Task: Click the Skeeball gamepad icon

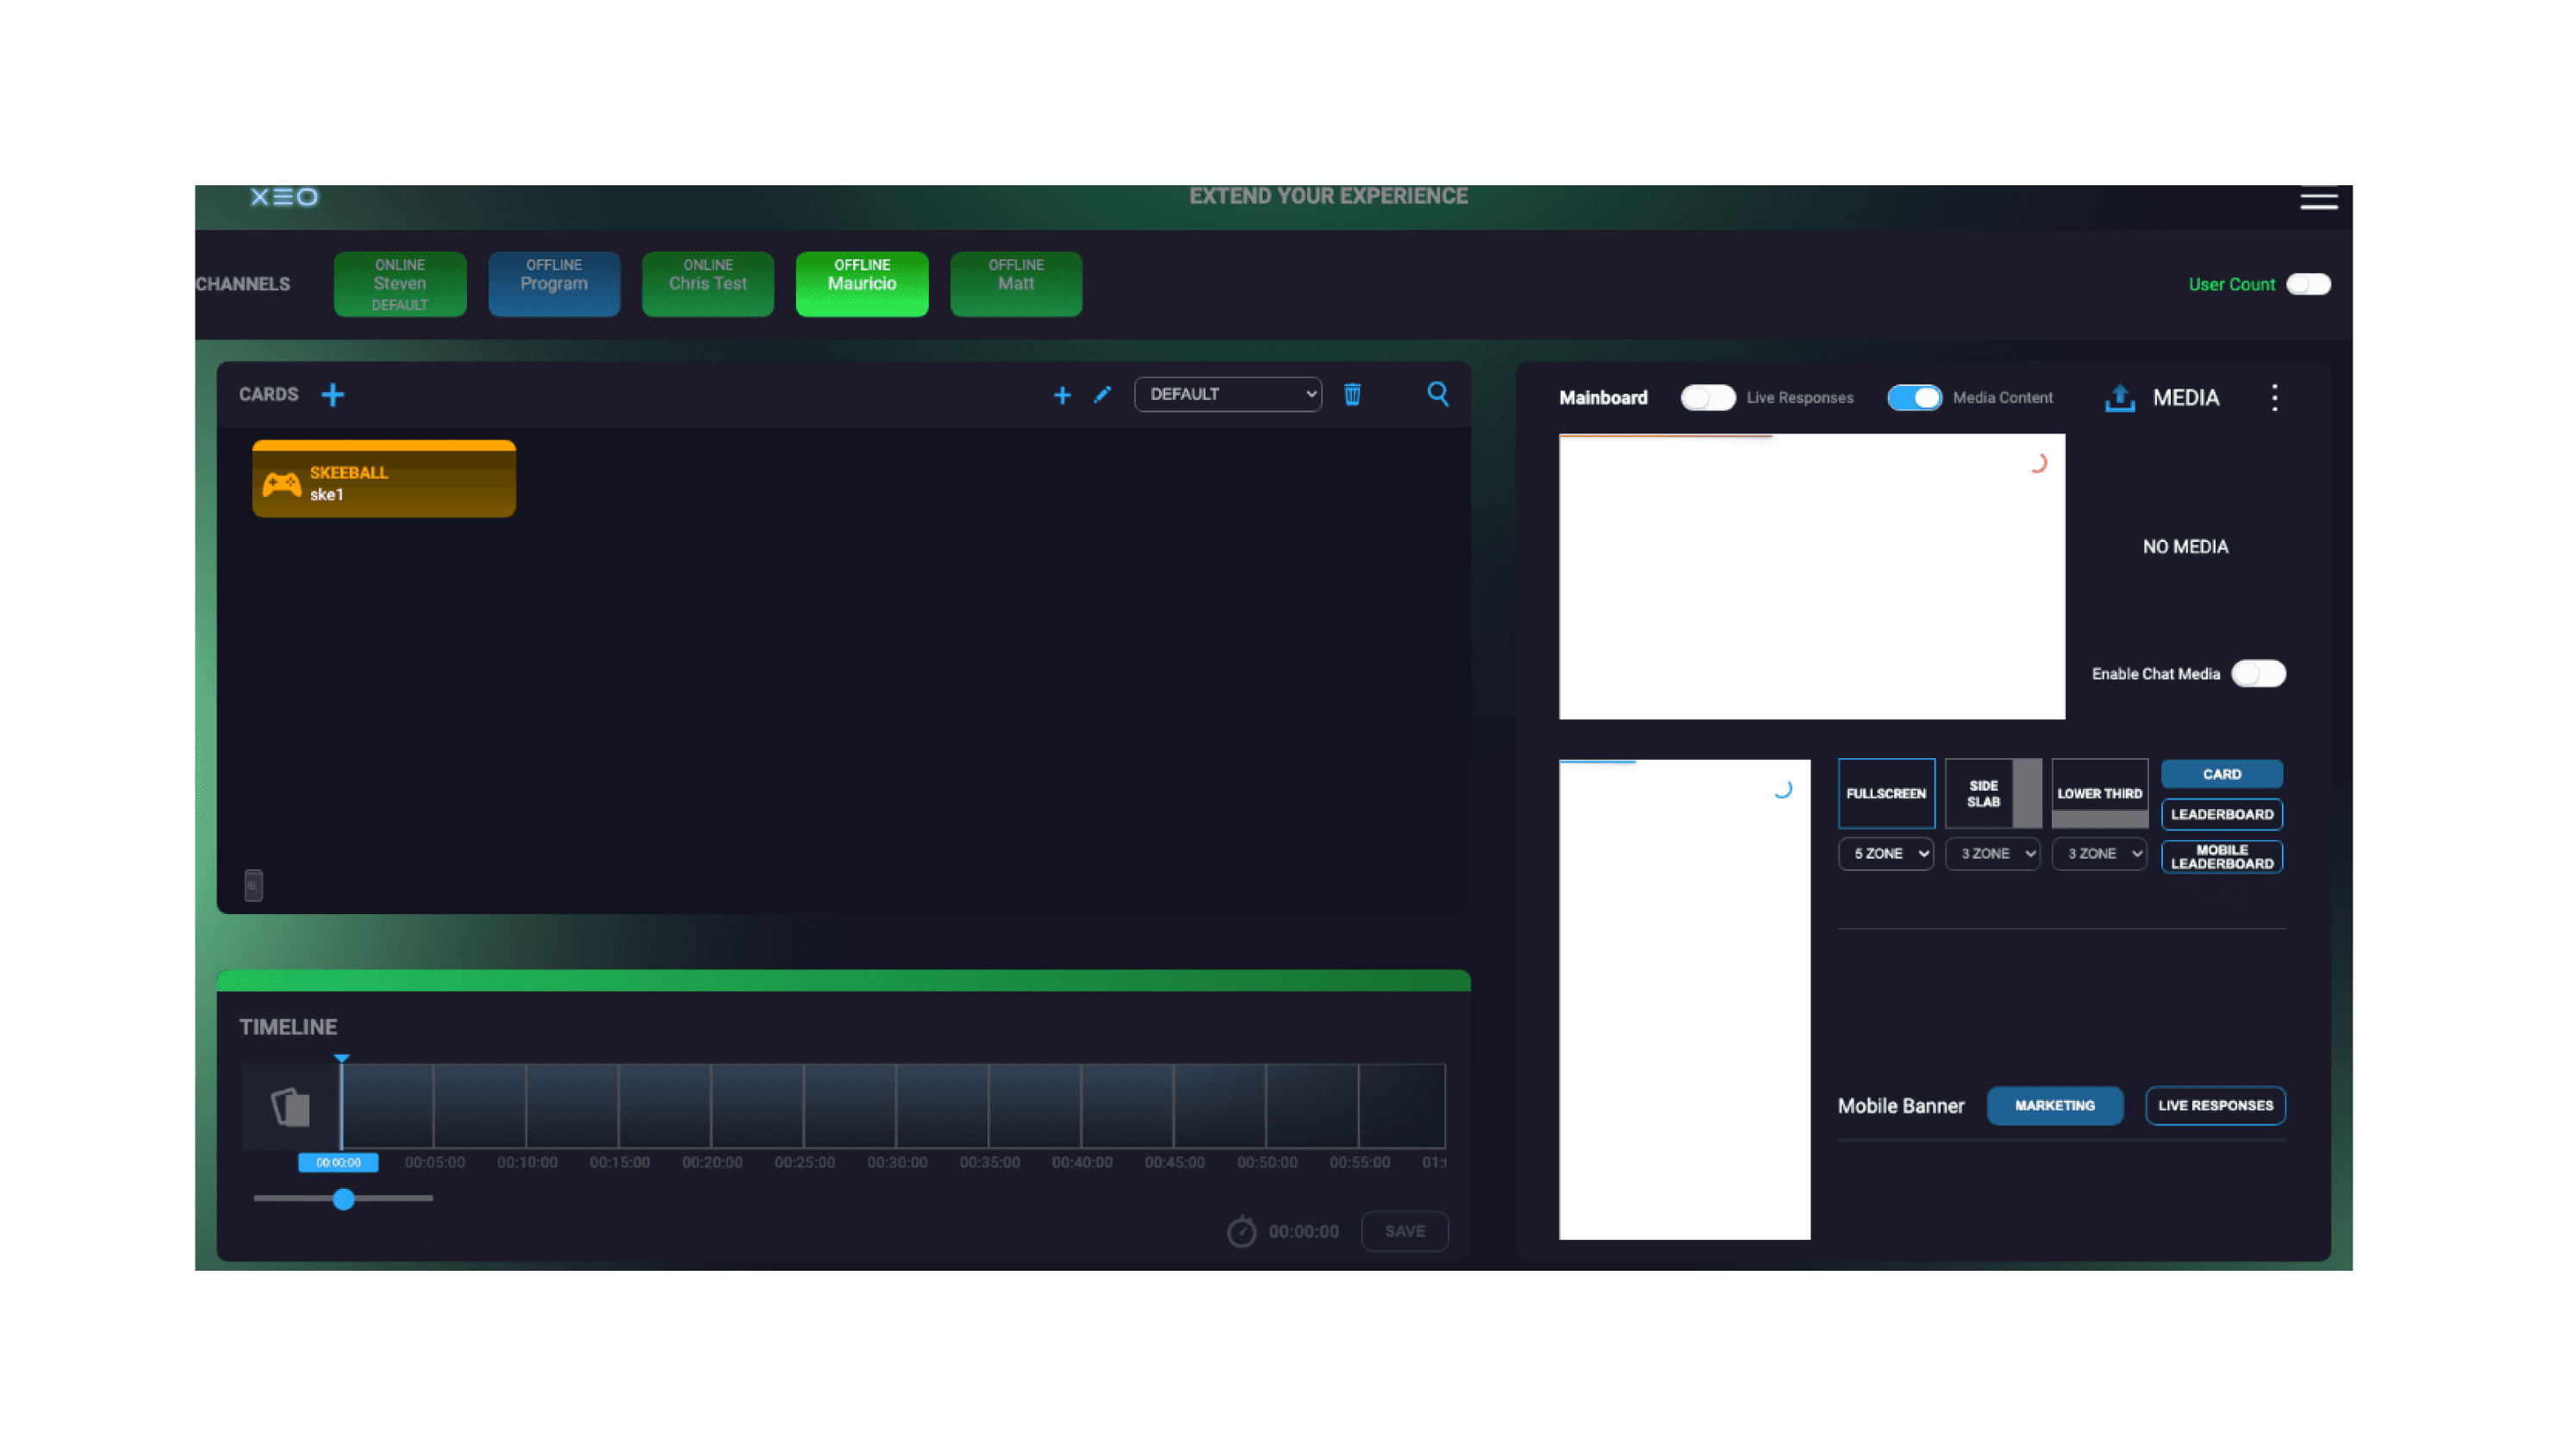Action: coord(281,484)
